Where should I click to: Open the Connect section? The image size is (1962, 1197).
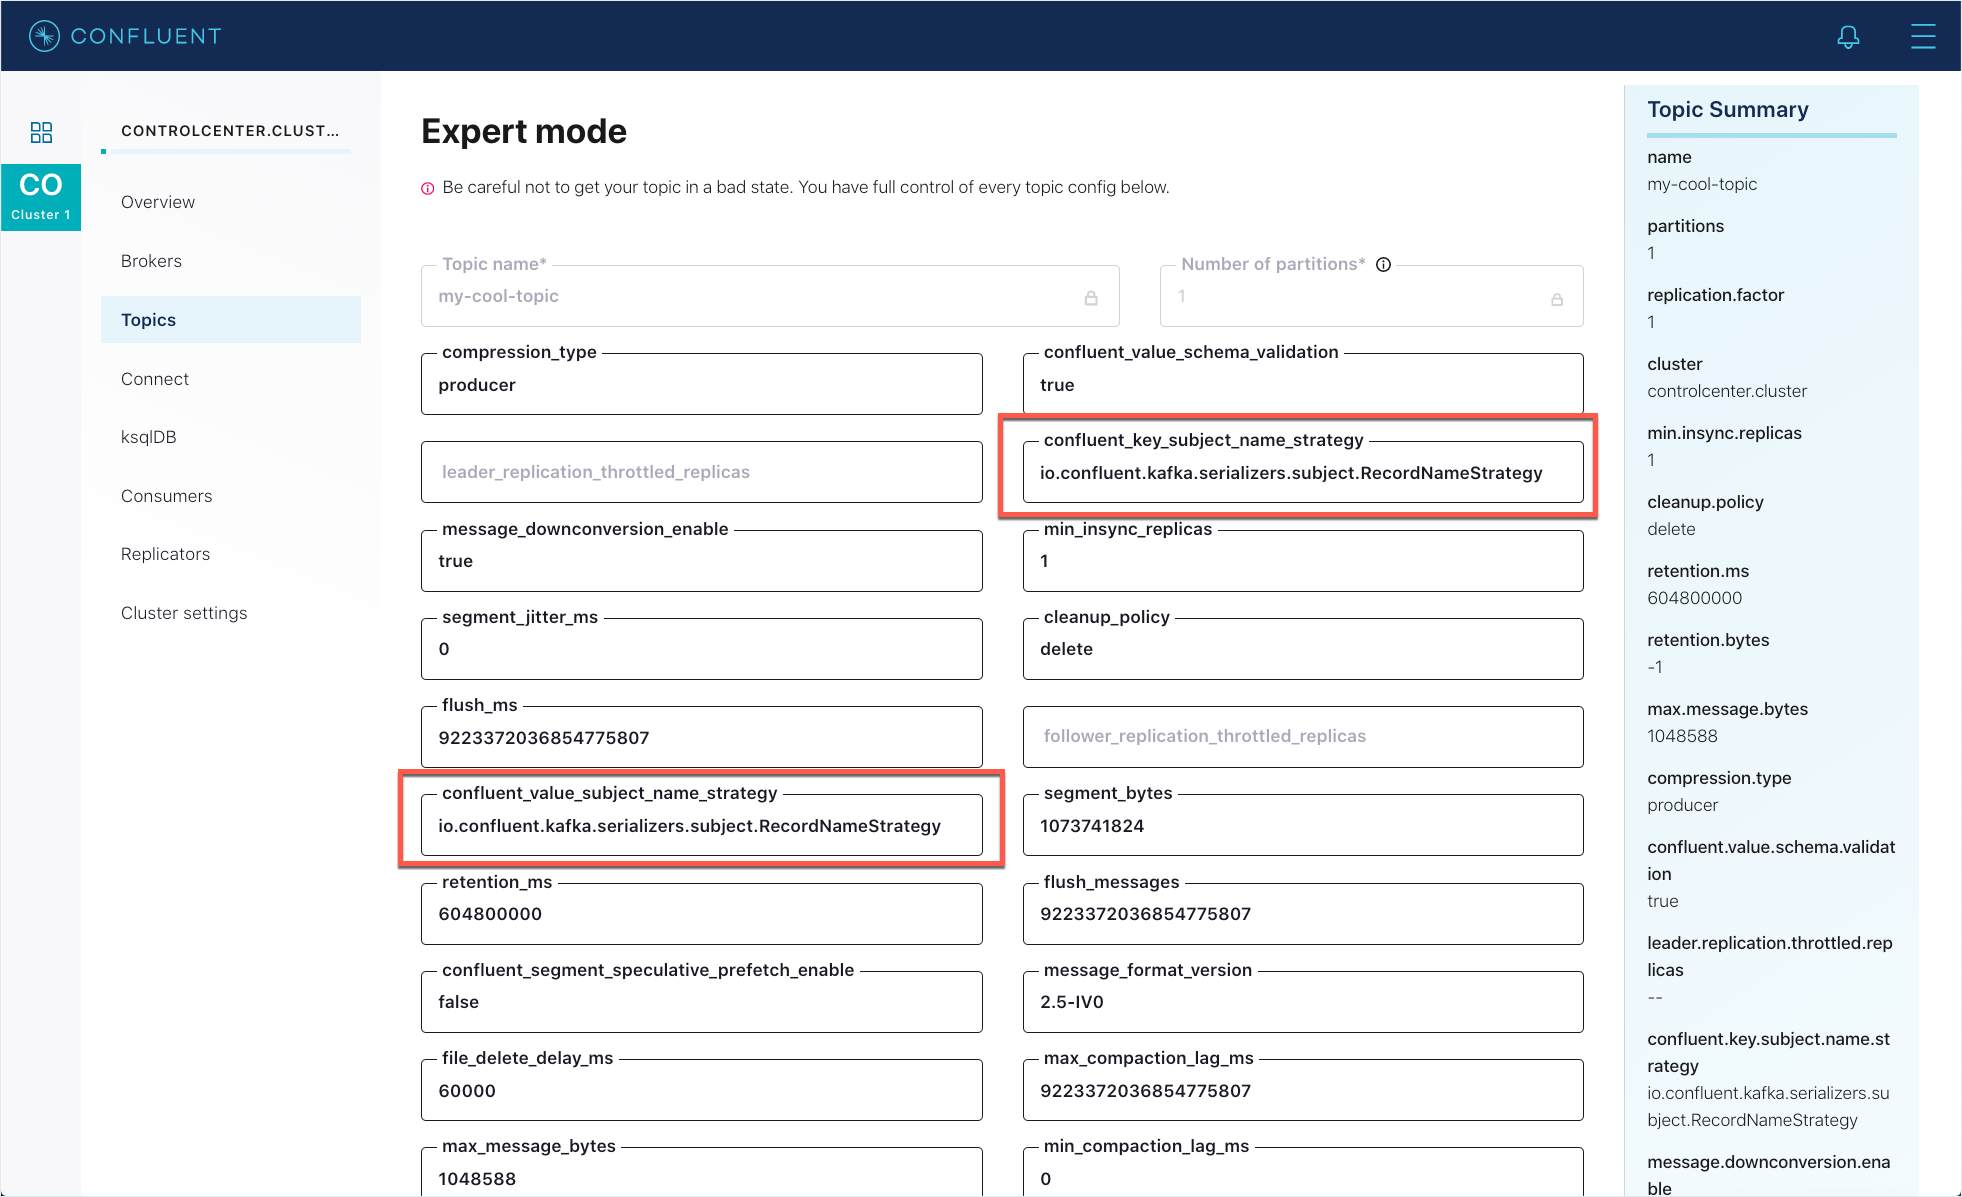155,379
